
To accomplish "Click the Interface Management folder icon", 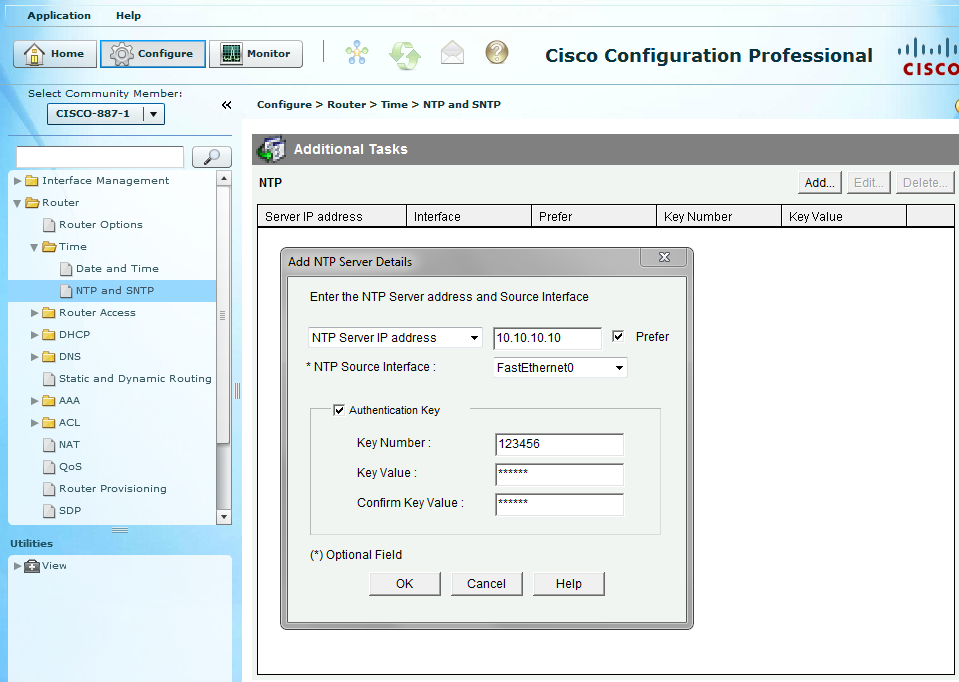I will click(x=32, y=180).
